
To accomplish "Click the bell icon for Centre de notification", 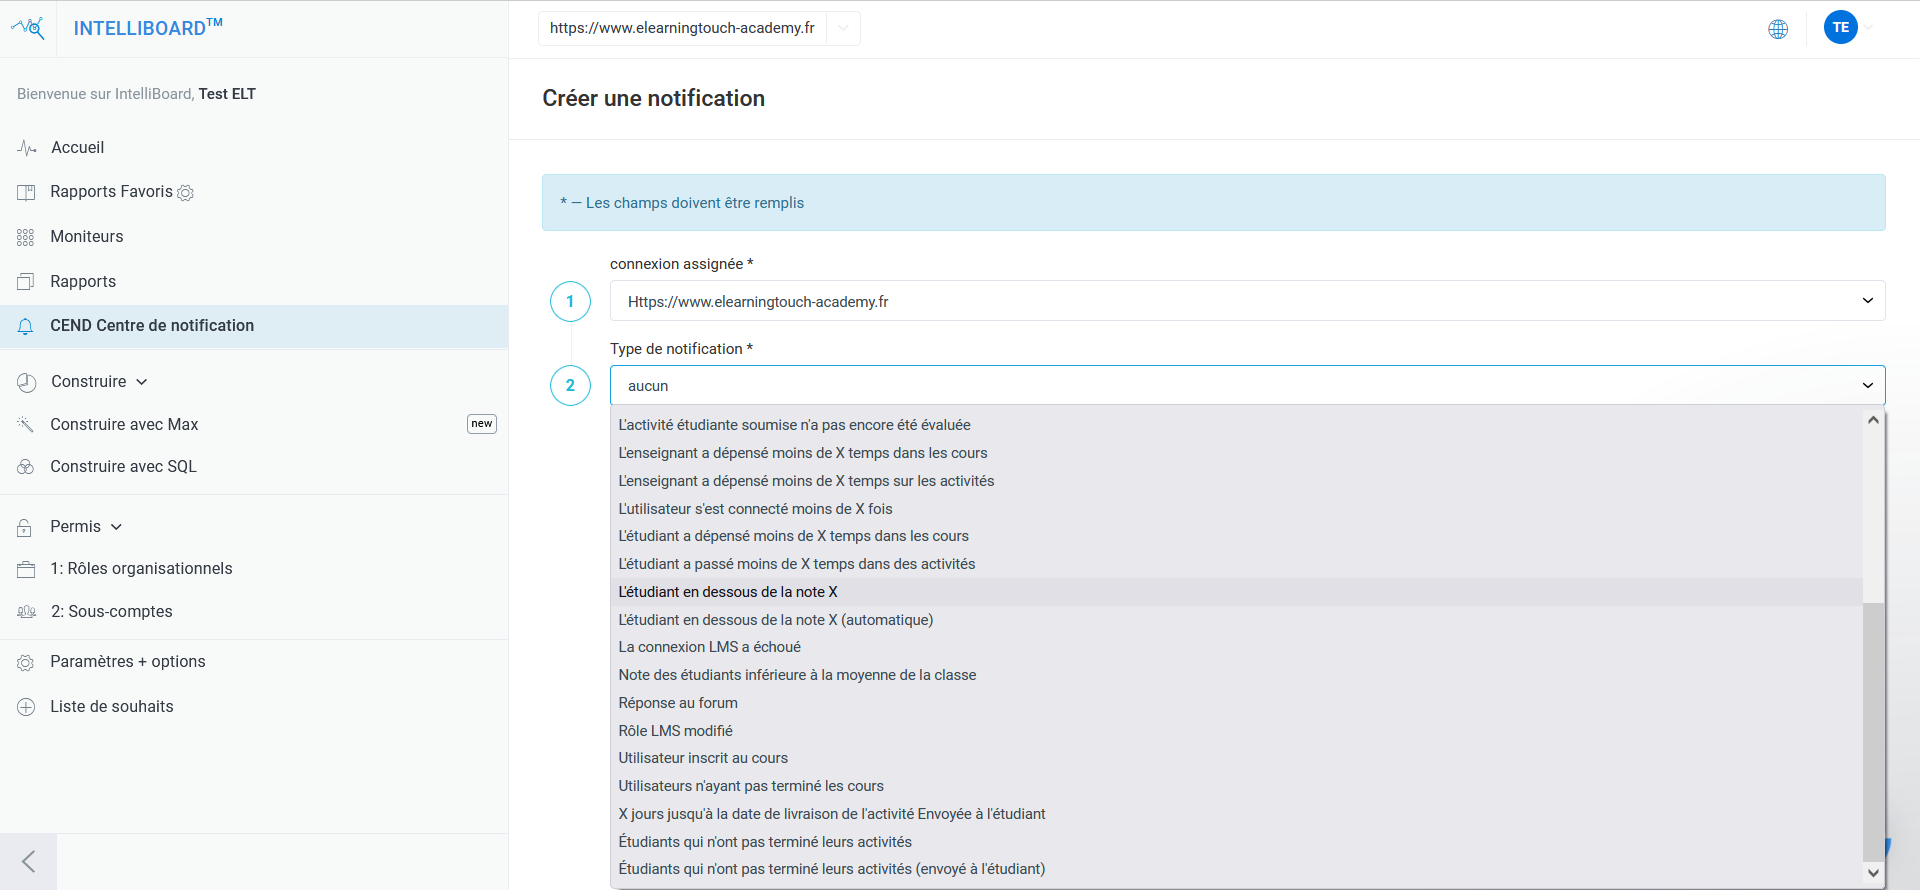I will click(x=26, y=326).
